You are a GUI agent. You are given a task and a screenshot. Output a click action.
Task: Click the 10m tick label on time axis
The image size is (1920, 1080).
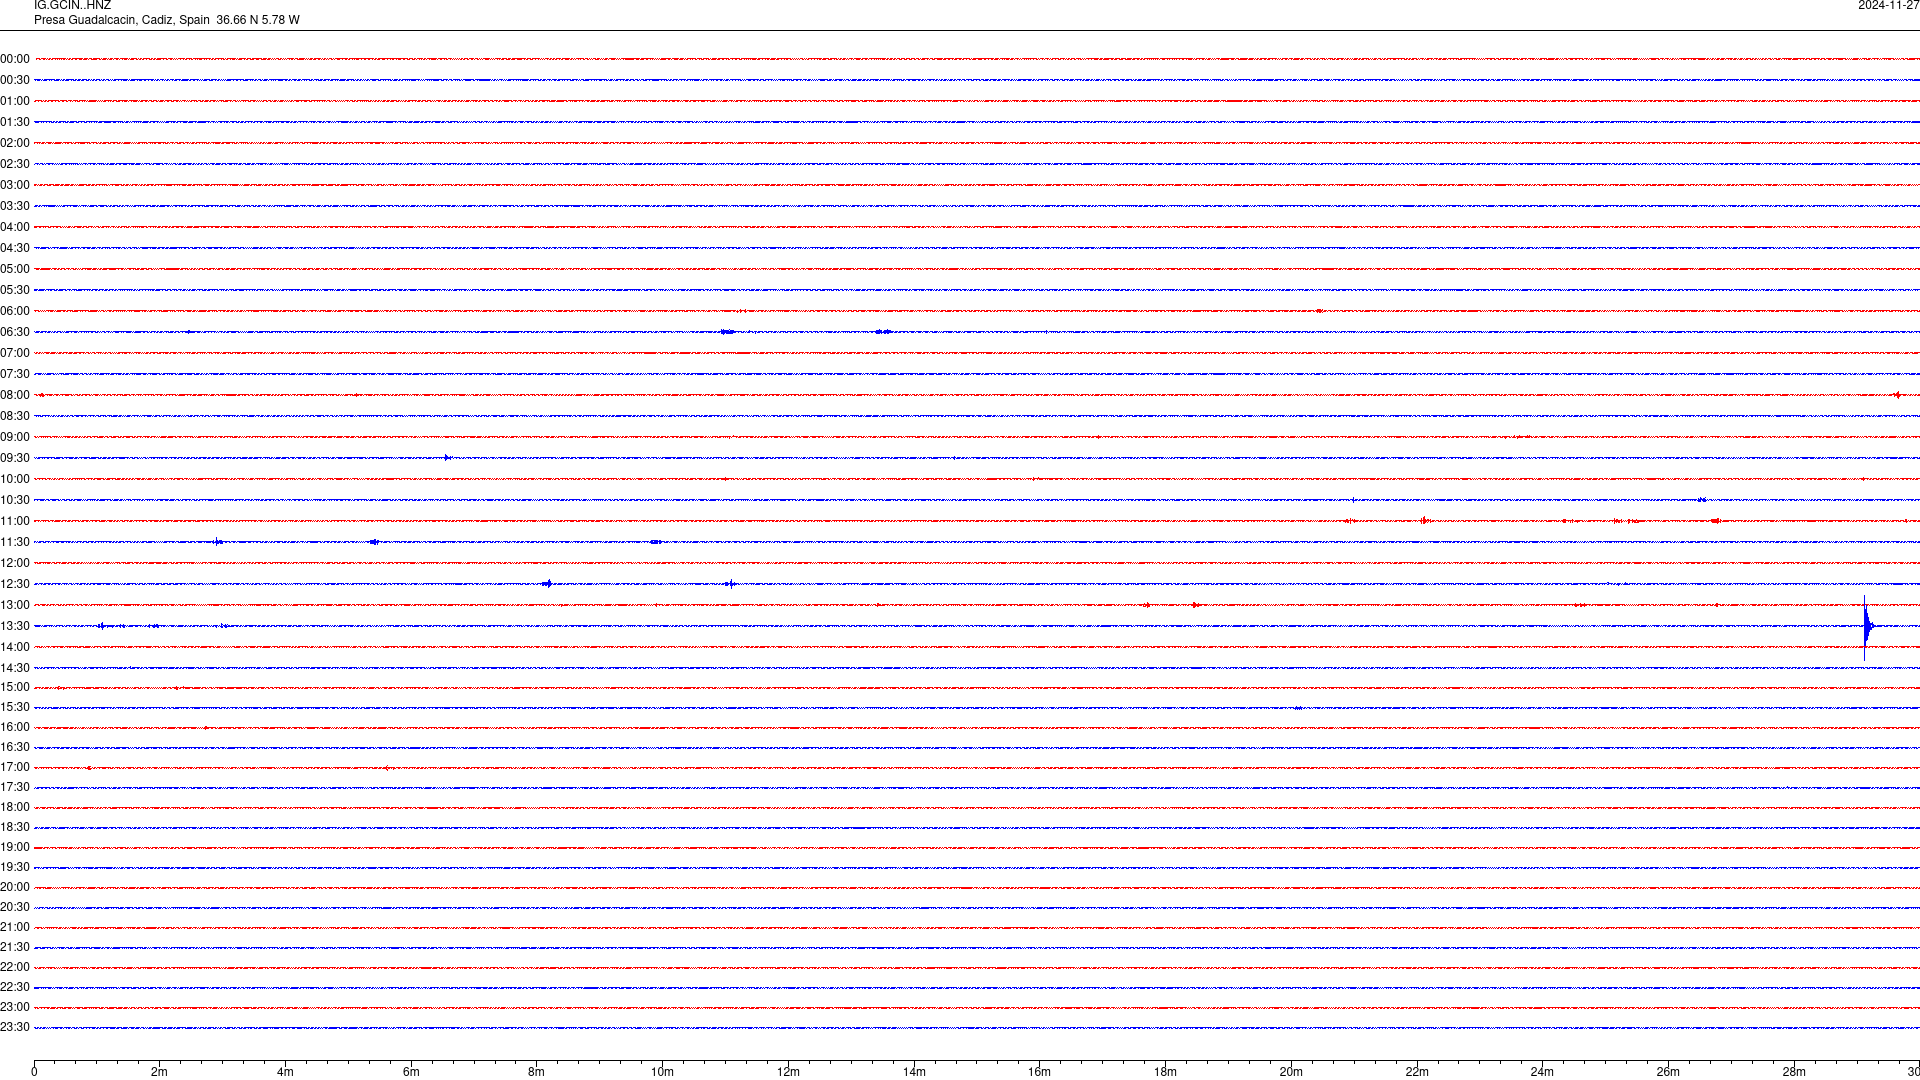(x=662, y=1072)
